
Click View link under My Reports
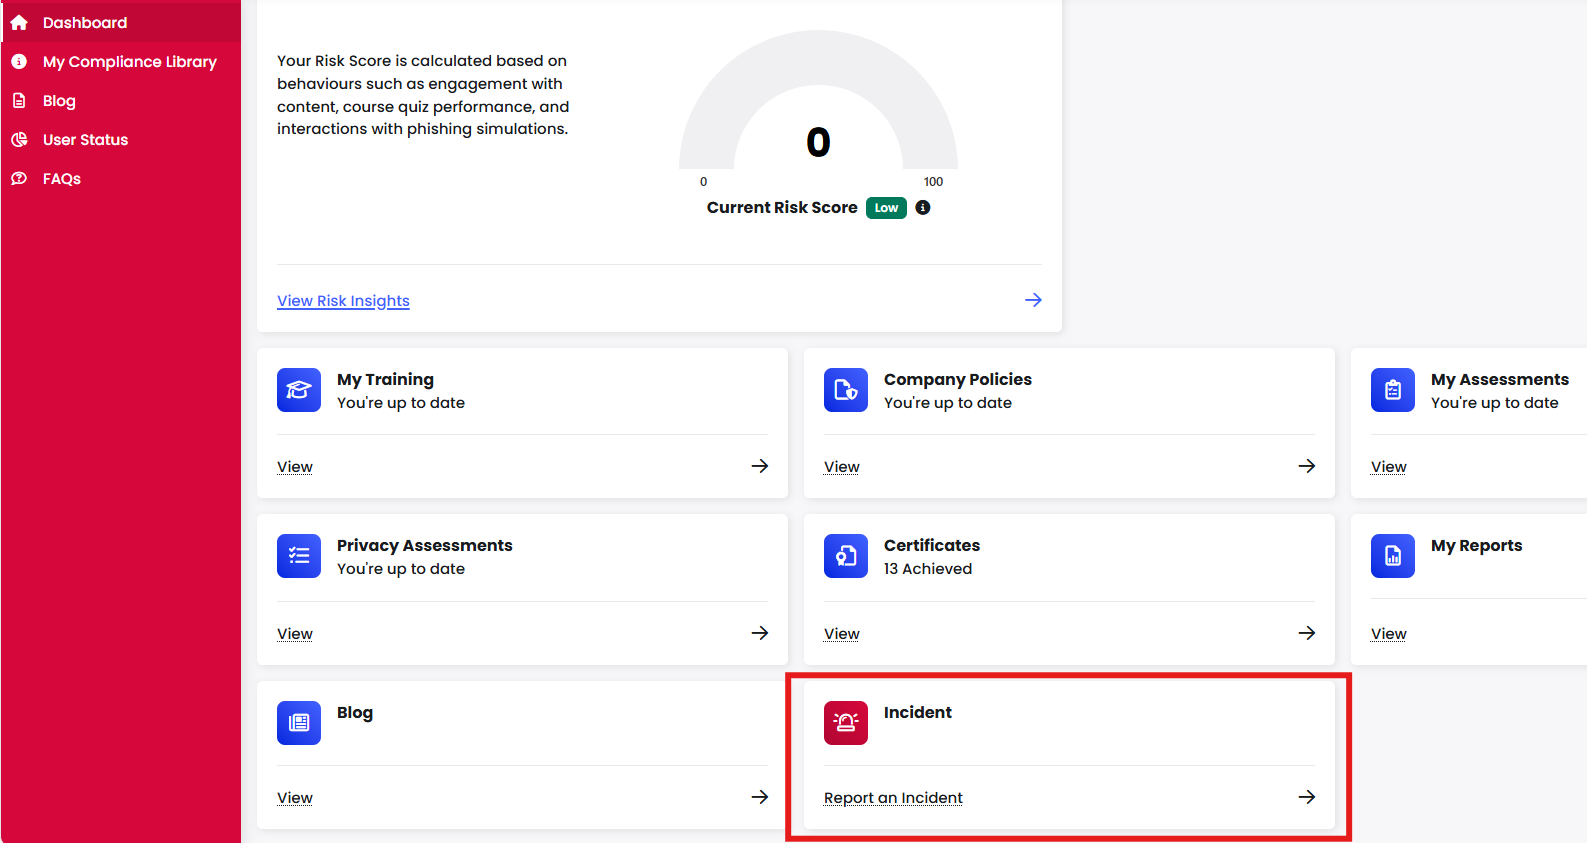coord(1389,634)
